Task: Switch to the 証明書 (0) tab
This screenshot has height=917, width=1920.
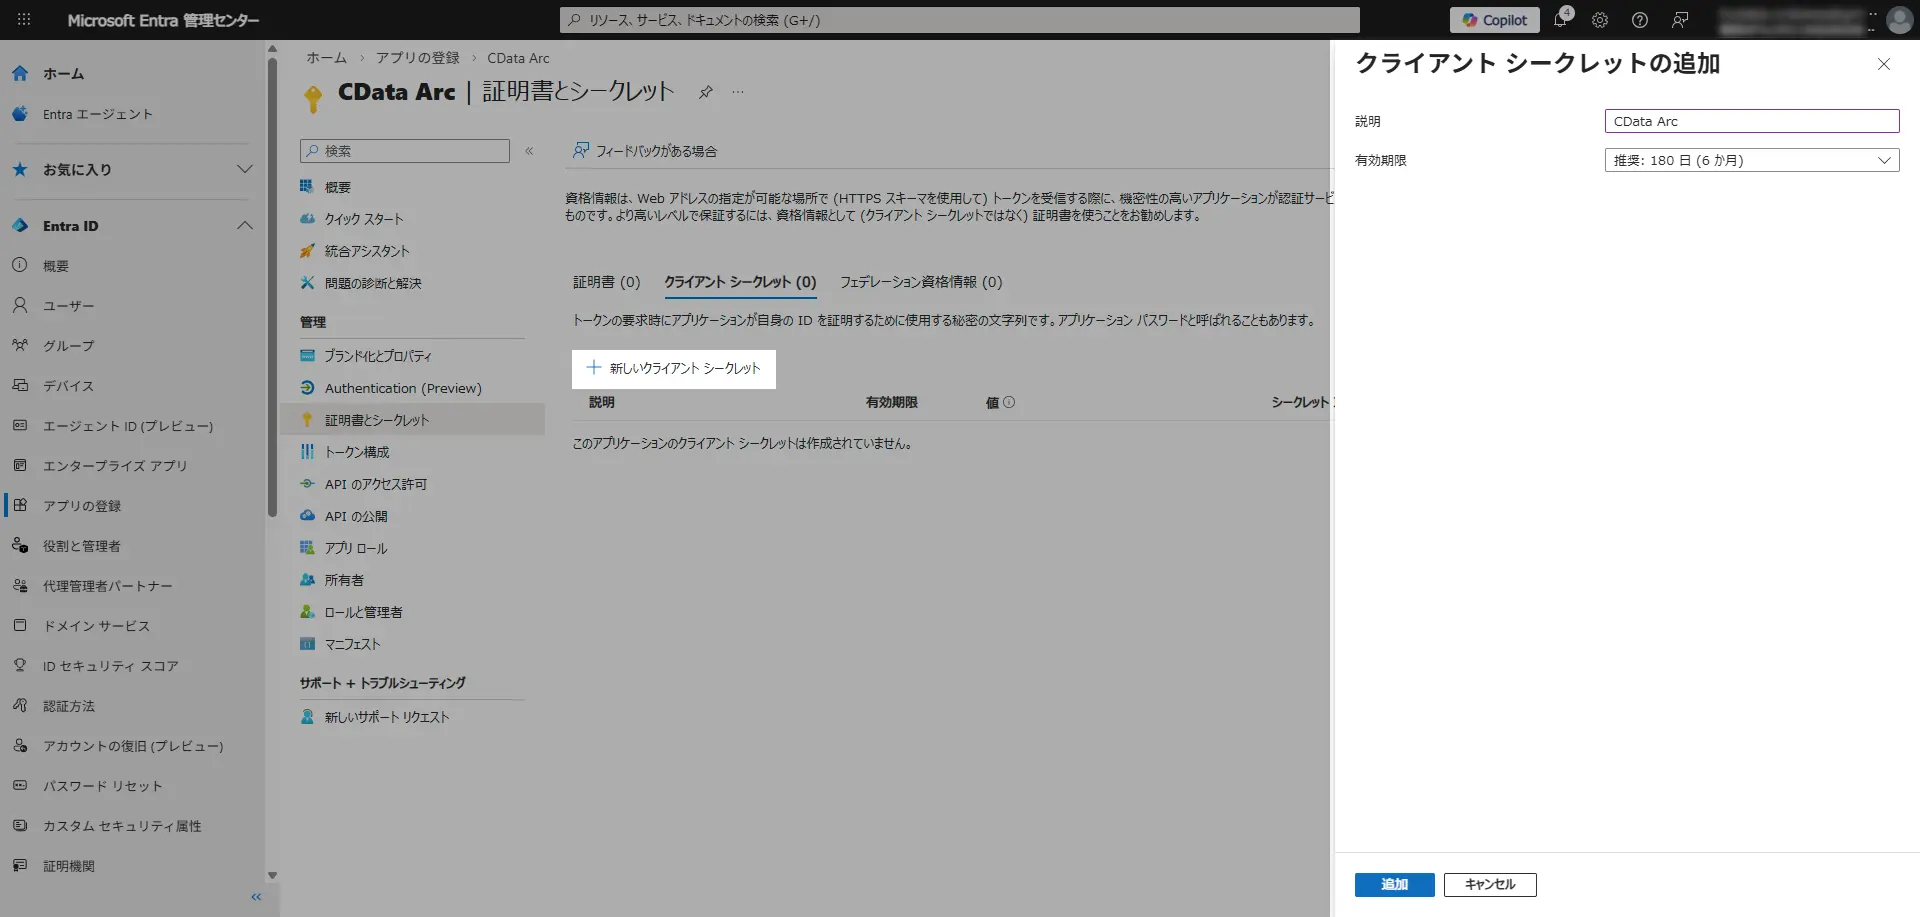Action: (x=606, y=282)
